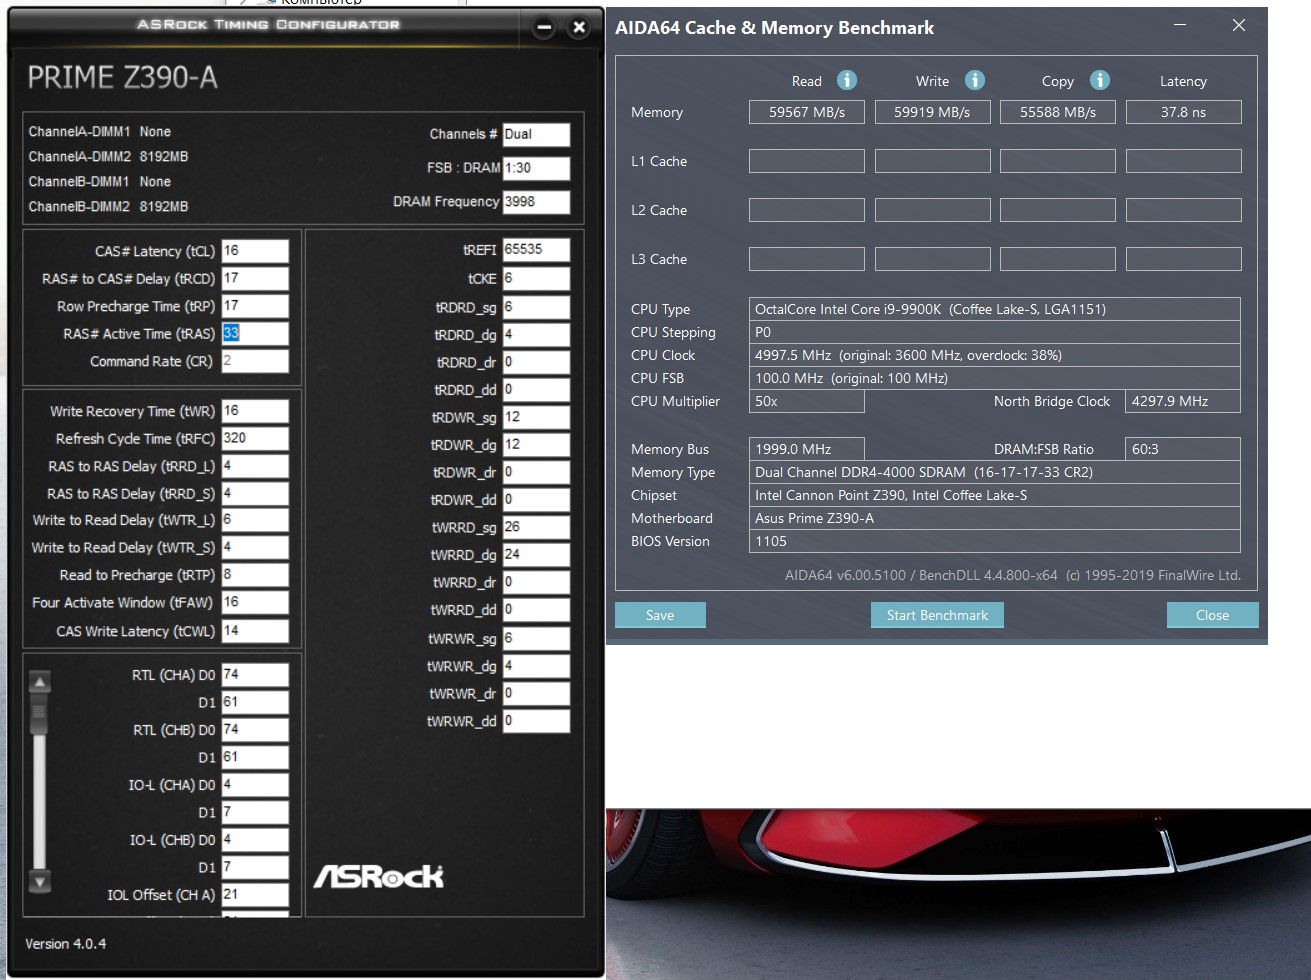Click the Write Recovery Time (tWR) field
Viewport: 1311px width, 980px height.
(255, 411)
